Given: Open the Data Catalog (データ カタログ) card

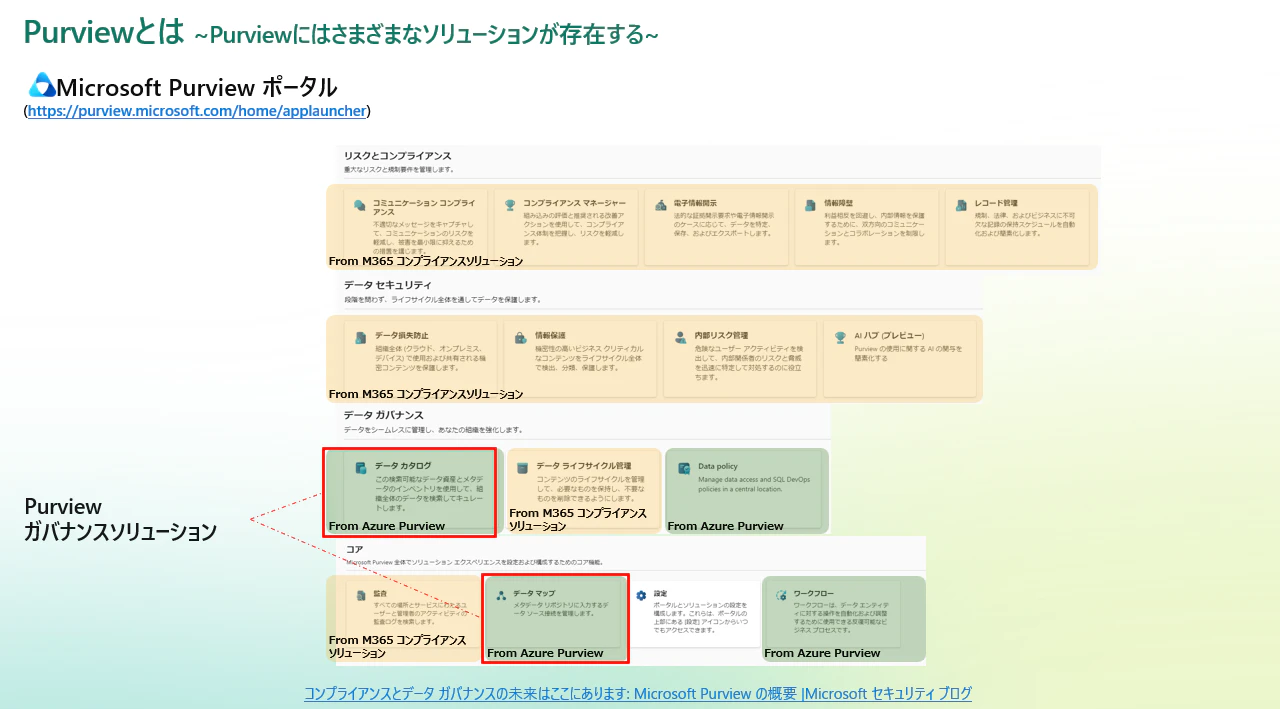Looking at the screenshot, I should click(x=410, y=492).
